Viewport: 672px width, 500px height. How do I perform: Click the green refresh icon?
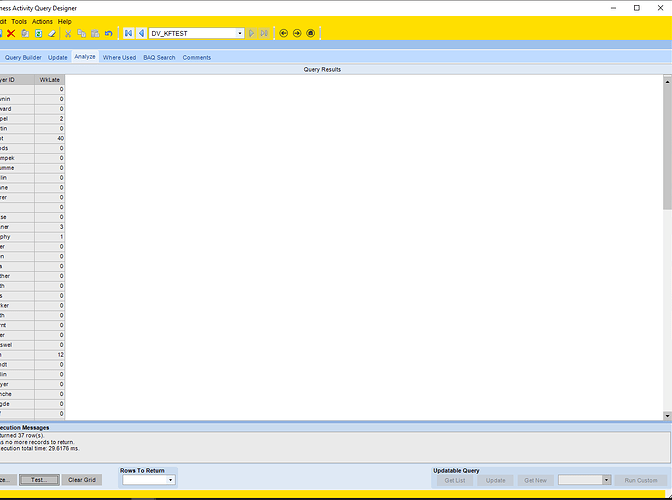(39, 33)
